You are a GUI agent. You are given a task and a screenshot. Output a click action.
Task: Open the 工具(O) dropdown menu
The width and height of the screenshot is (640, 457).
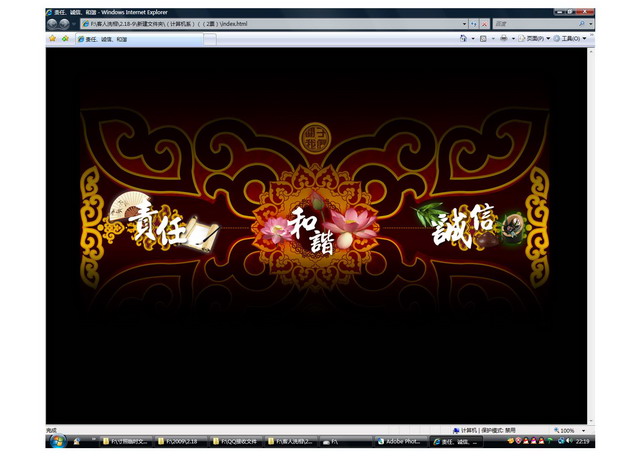coord(570,39)
